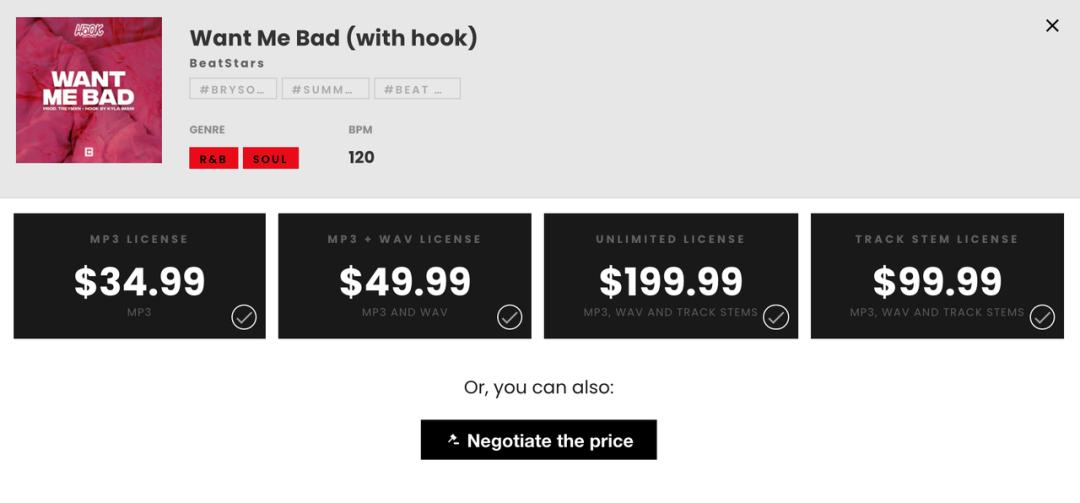This screenshot has height=503, width=1080.
Task: Choose the $199.99 Unlimited License price
Action: 671,282
